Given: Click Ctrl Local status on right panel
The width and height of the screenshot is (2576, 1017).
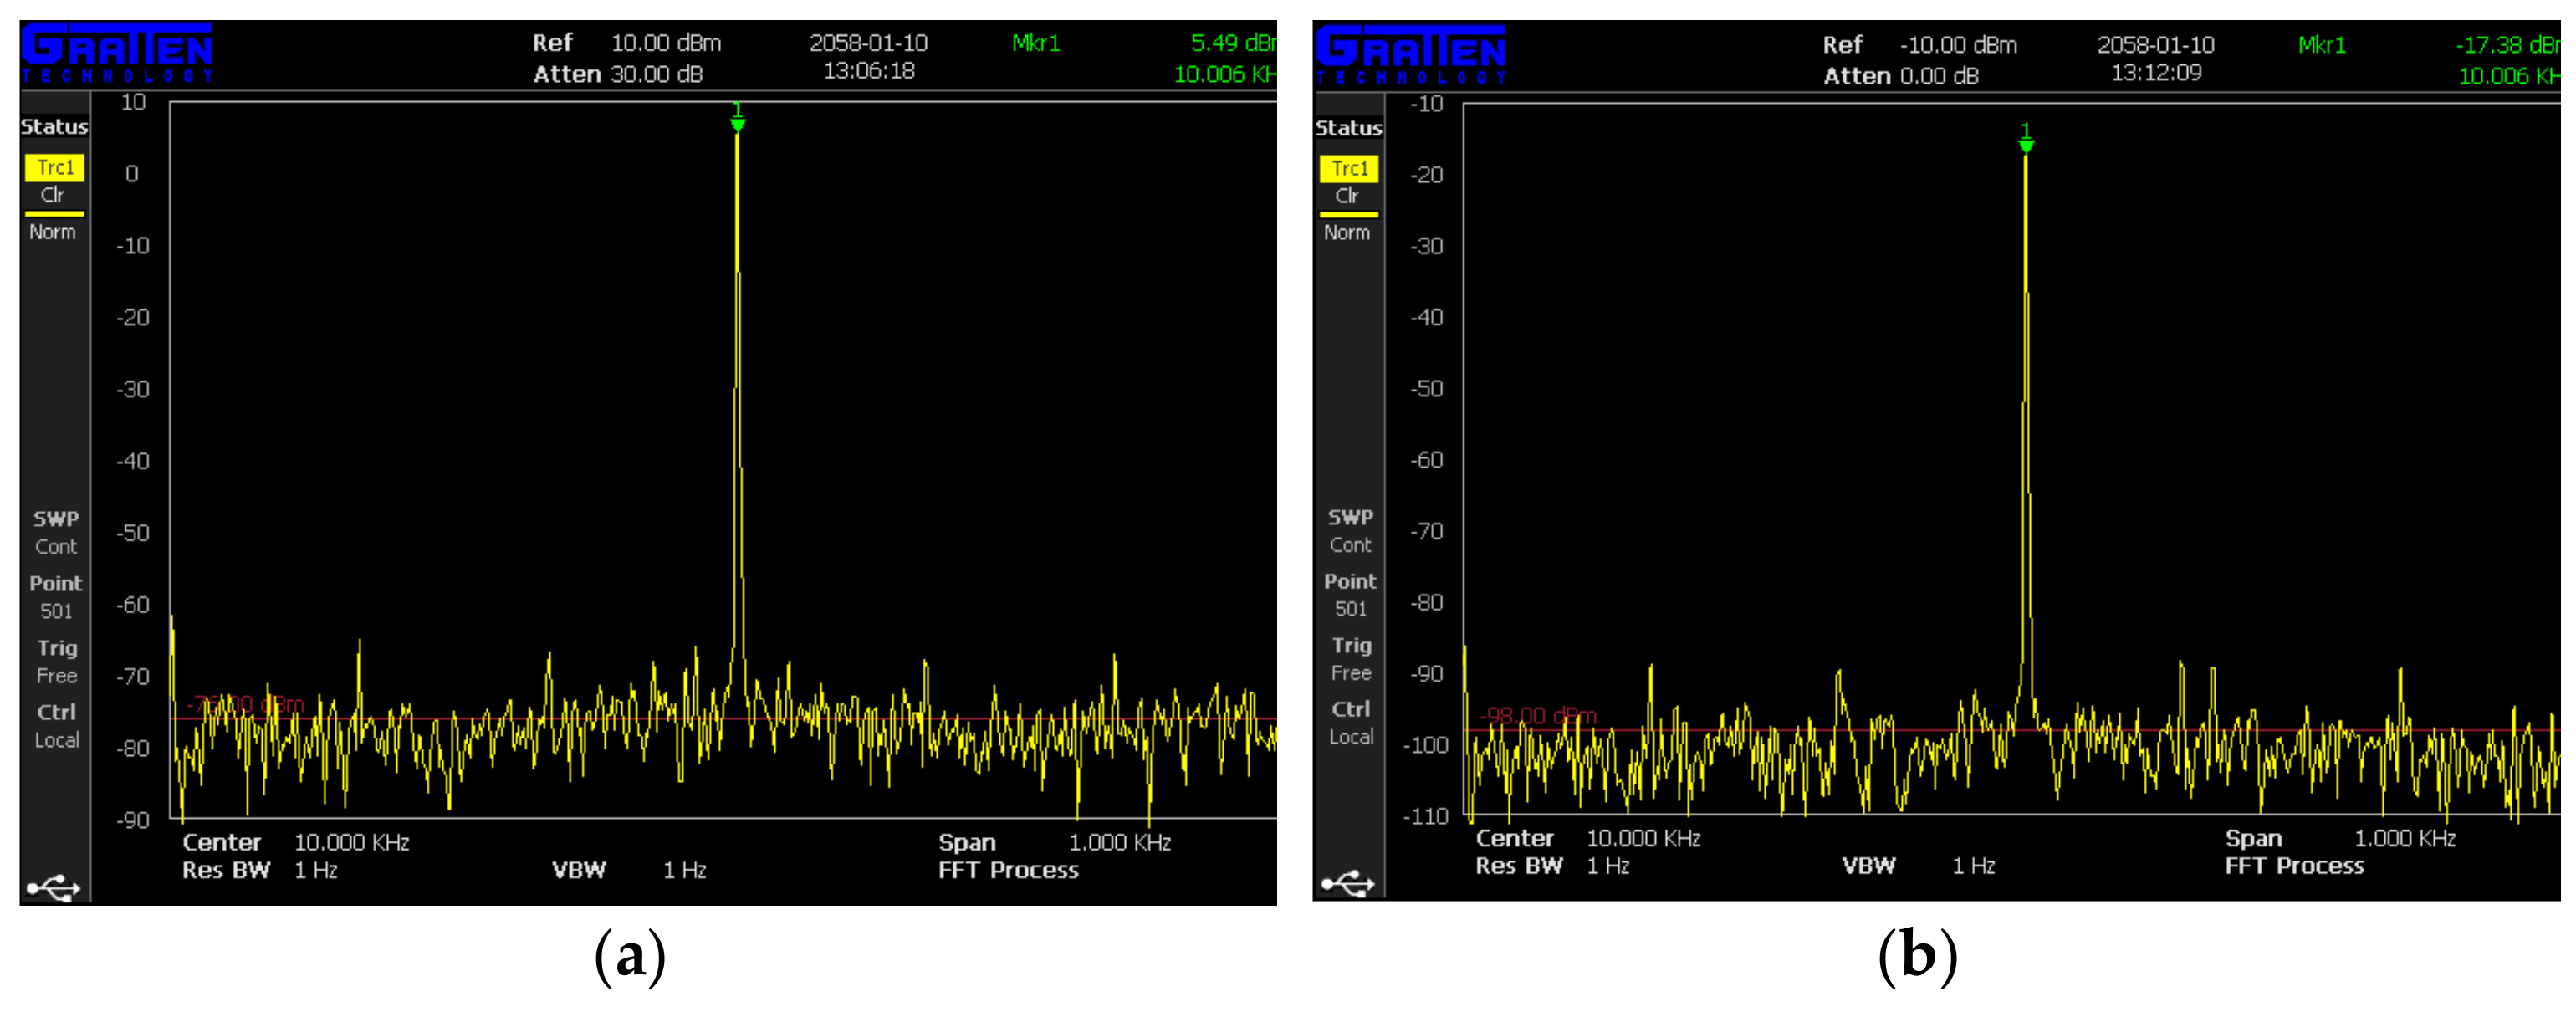Looking at the screenshot, I should point(1350,722).
